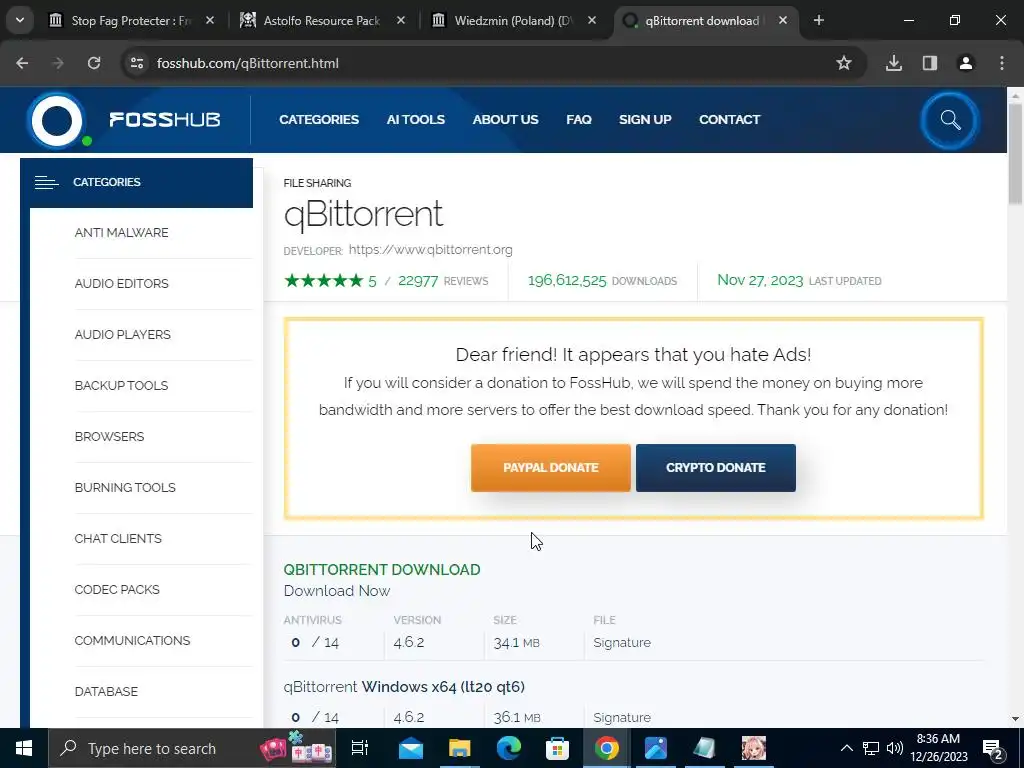Show hidden system tray icons chevron

pyautogui.click(x=846, y=748)
